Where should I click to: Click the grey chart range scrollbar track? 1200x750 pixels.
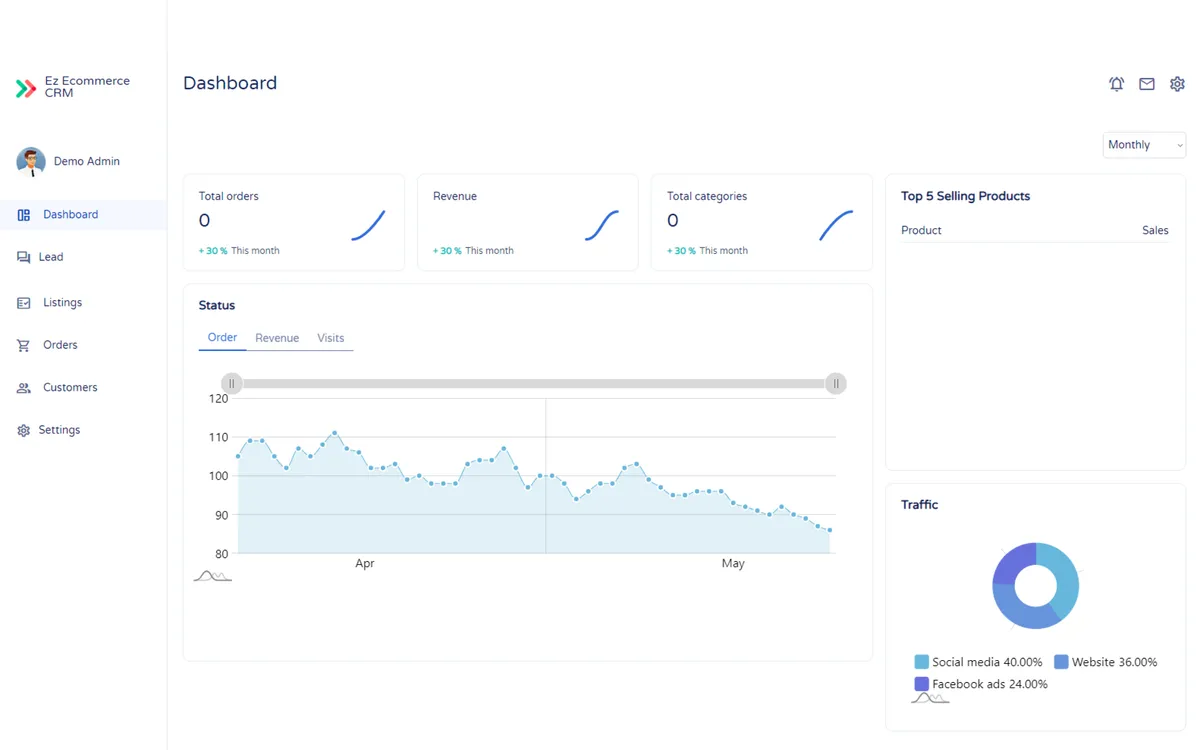click(x=534, y=384)
